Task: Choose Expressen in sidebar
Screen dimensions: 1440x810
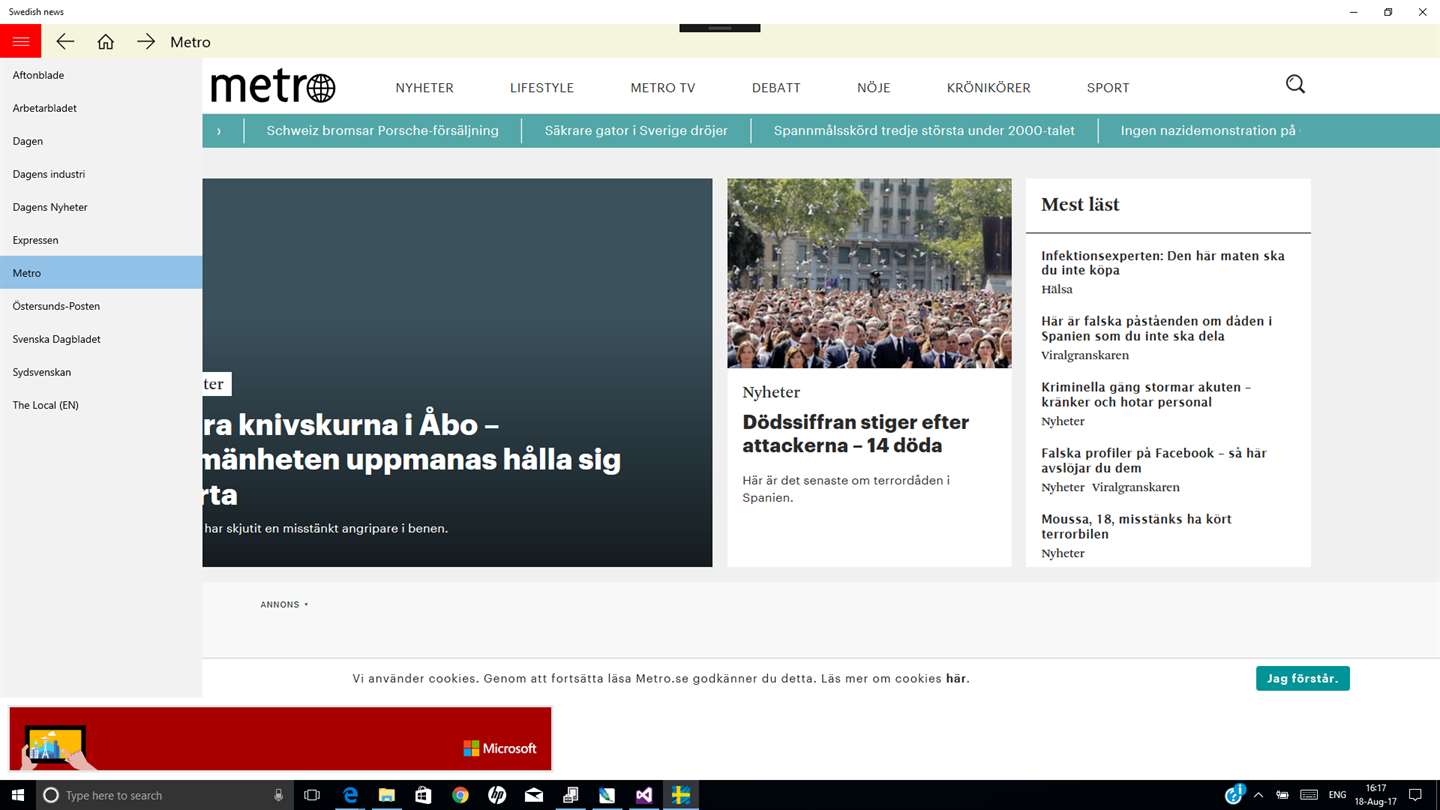Action: [101, 240]
